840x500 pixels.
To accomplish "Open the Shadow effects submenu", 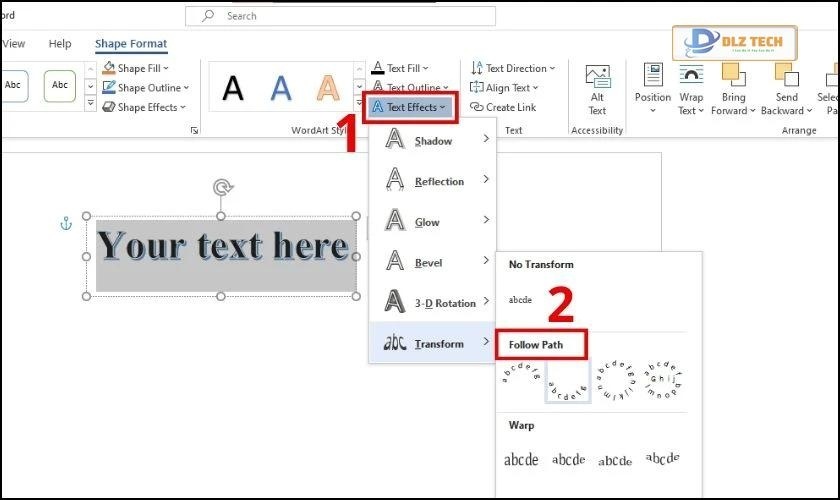I will (432, 141).
